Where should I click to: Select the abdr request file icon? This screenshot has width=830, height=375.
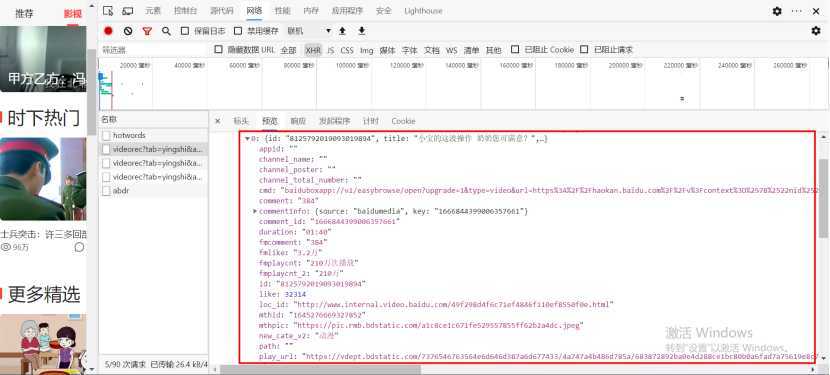point(106,191)
